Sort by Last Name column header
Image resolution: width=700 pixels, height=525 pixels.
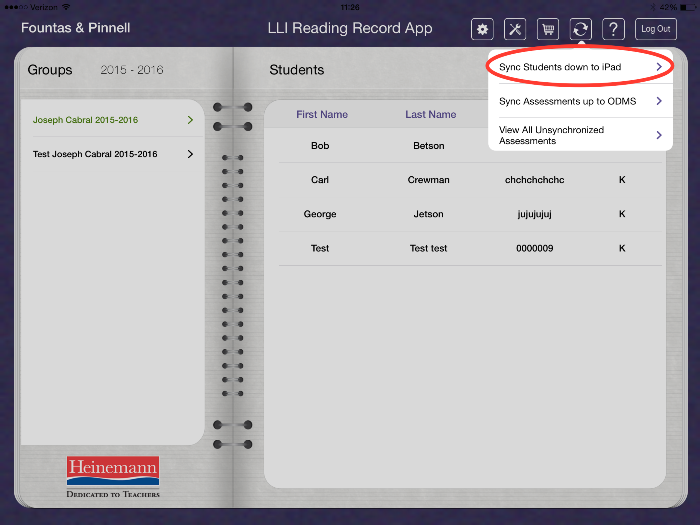point(430,115)
